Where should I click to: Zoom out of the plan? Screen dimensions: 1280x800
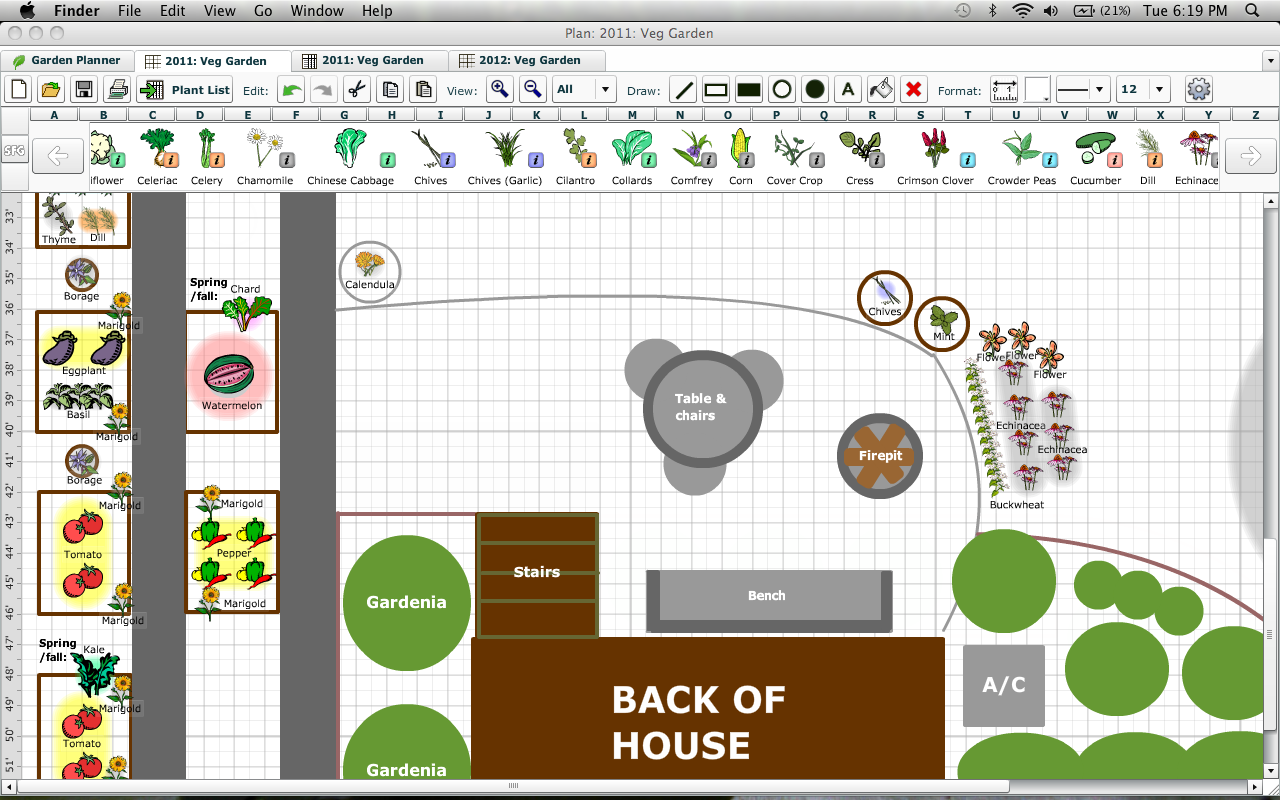pos(533,89)
